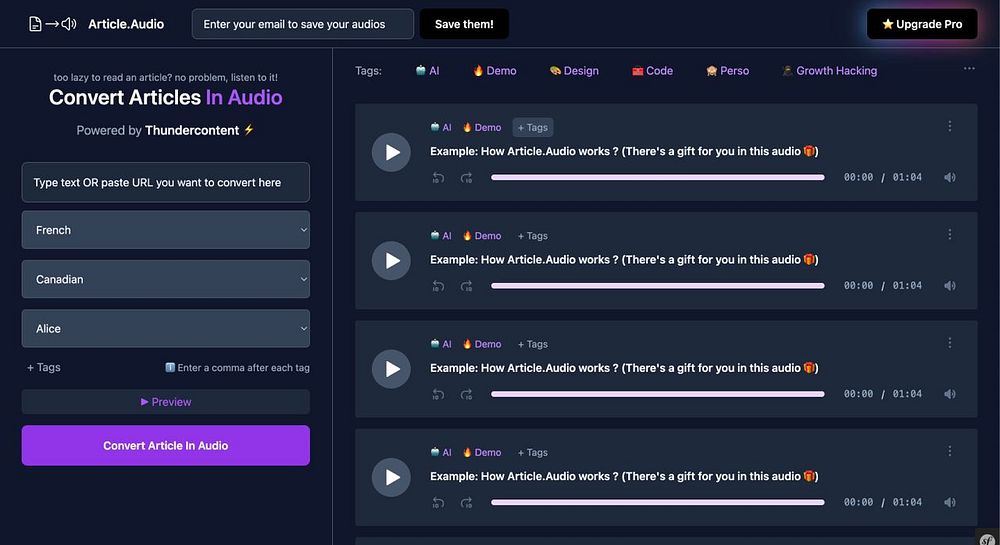The image size is (1000, 545).
Task: Rewind 10 seconds on fourth audio card
Action: point(438,503)
